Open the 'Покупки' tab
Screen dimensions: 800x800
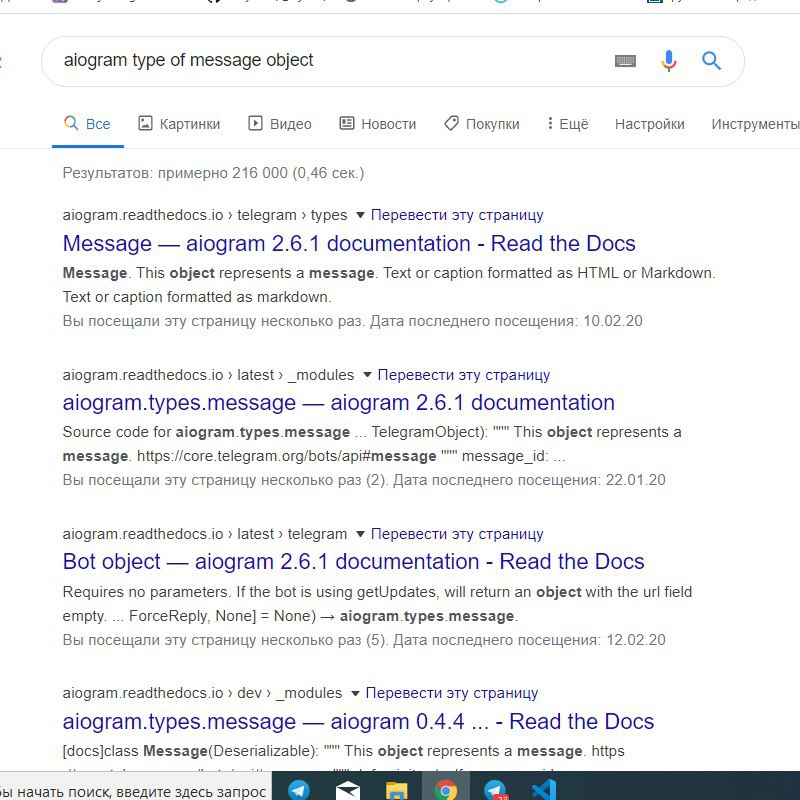pos(482,124)
